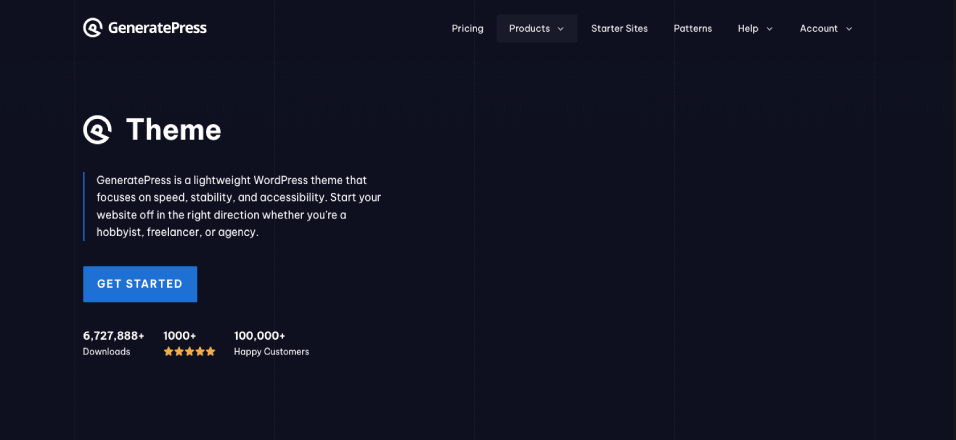Viewport: 956px width, 440px height.
Task: Click the GeneratePress logo icon in header
Action: click(93, 28)
